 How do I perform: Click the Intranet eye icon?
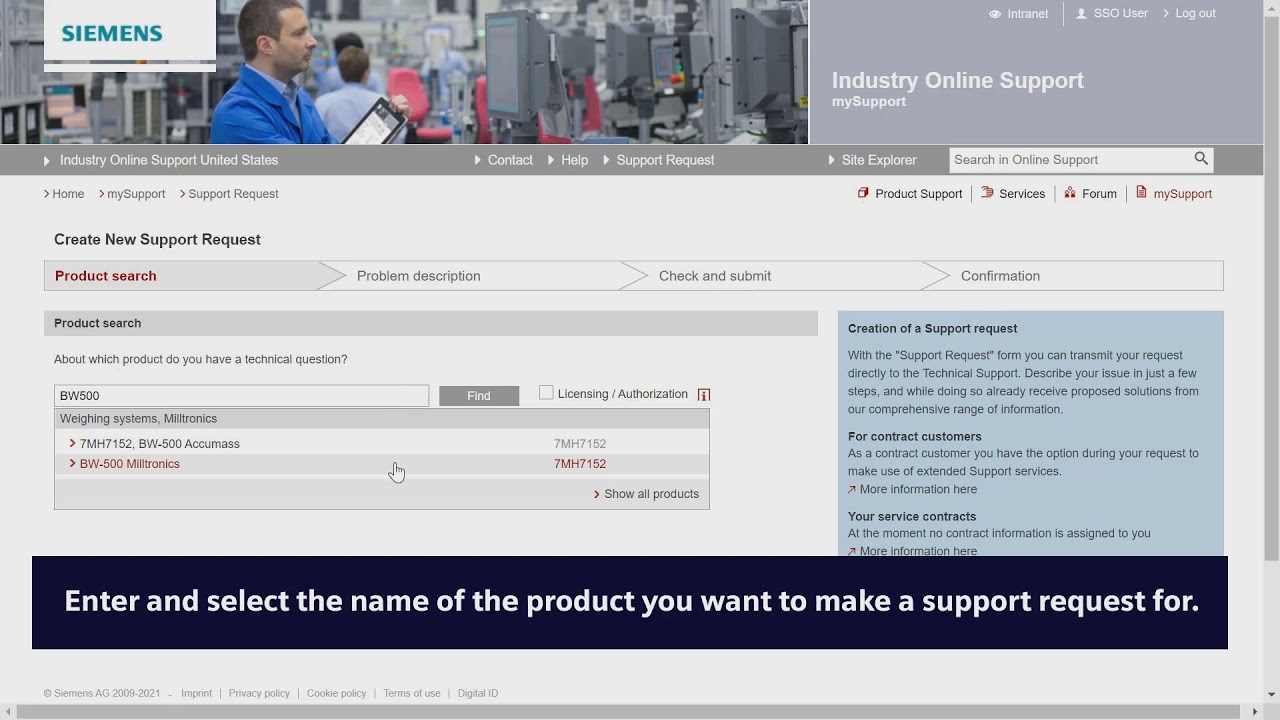(995, 14)
